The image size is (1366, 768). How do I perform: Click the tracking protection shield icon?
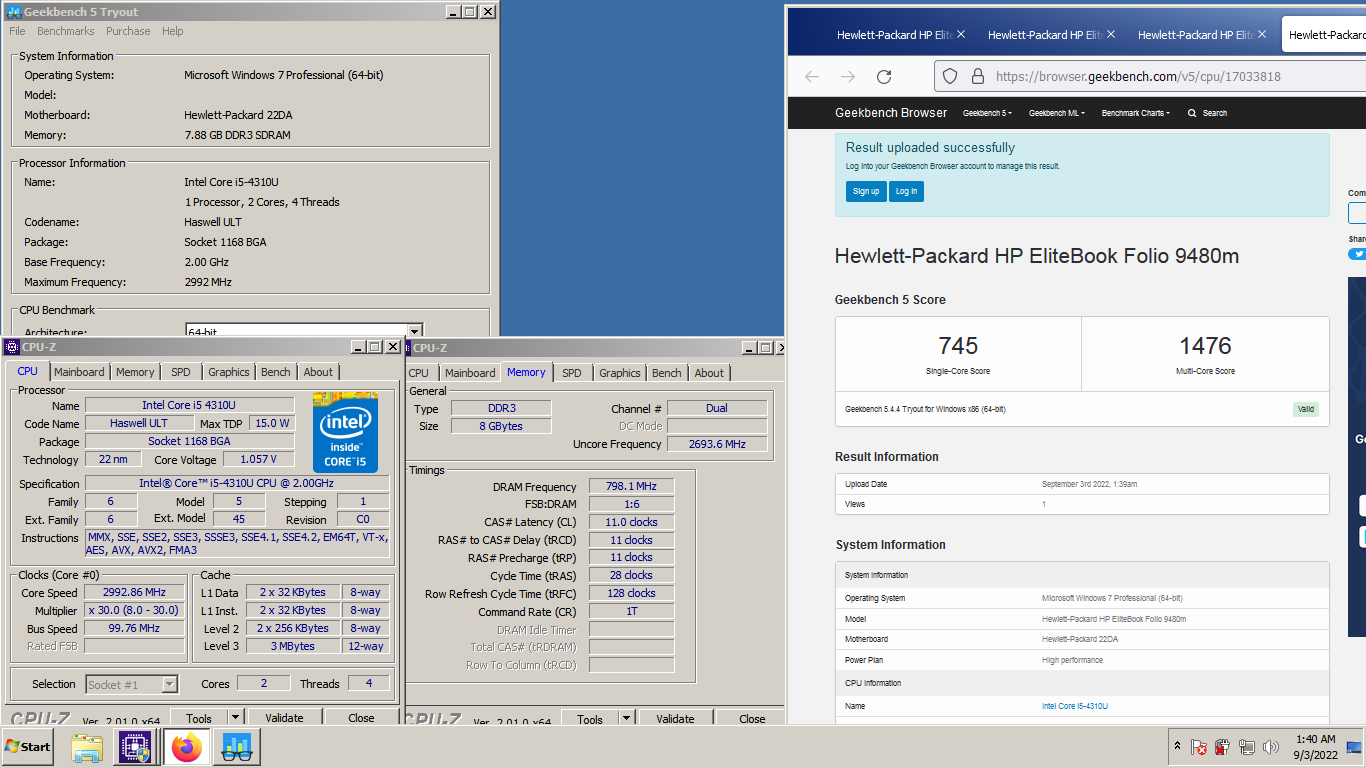tap(951, 76)
